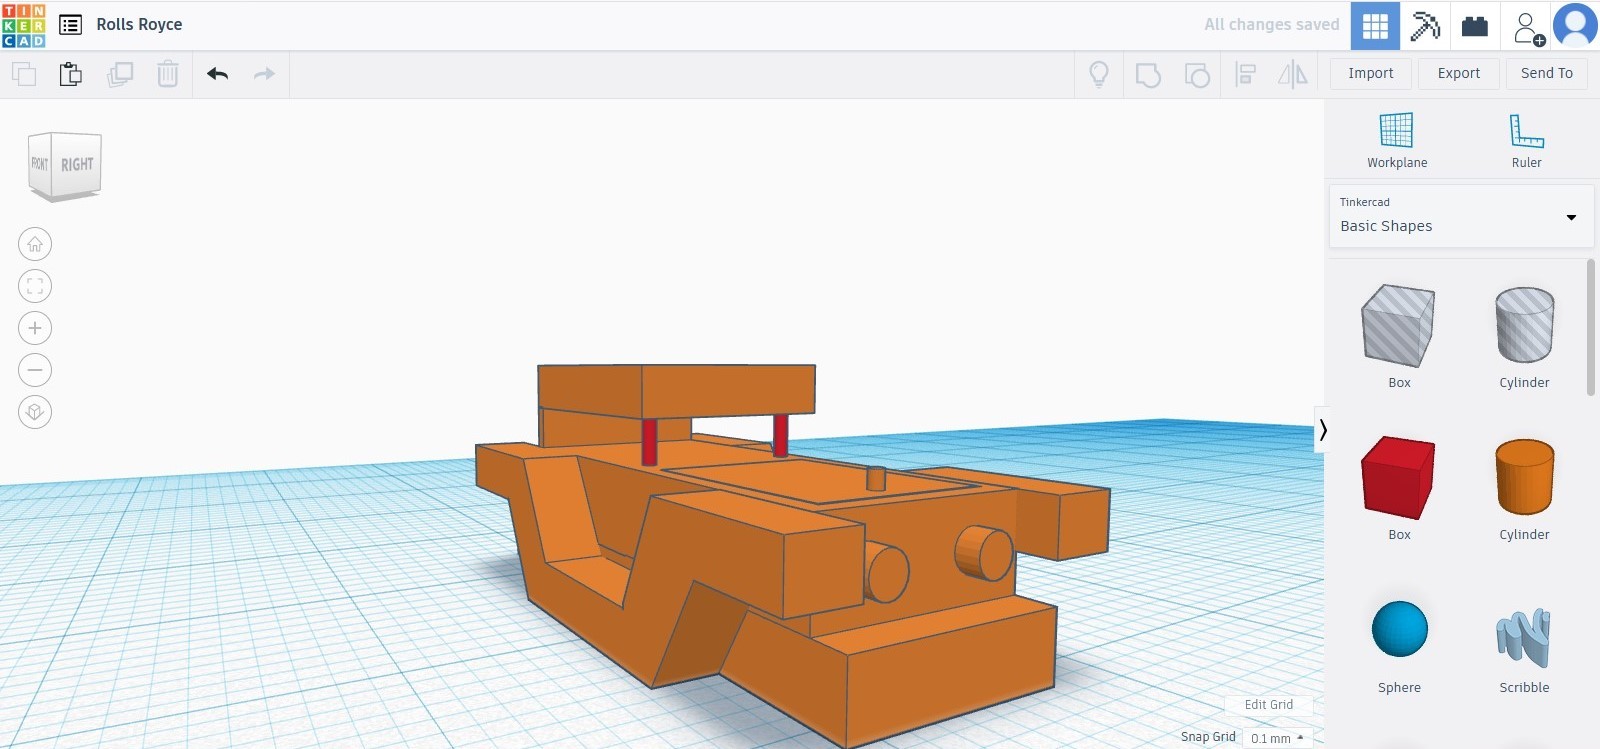
Task: Click the All changes saved status text
Action: tap(1271, 25)
